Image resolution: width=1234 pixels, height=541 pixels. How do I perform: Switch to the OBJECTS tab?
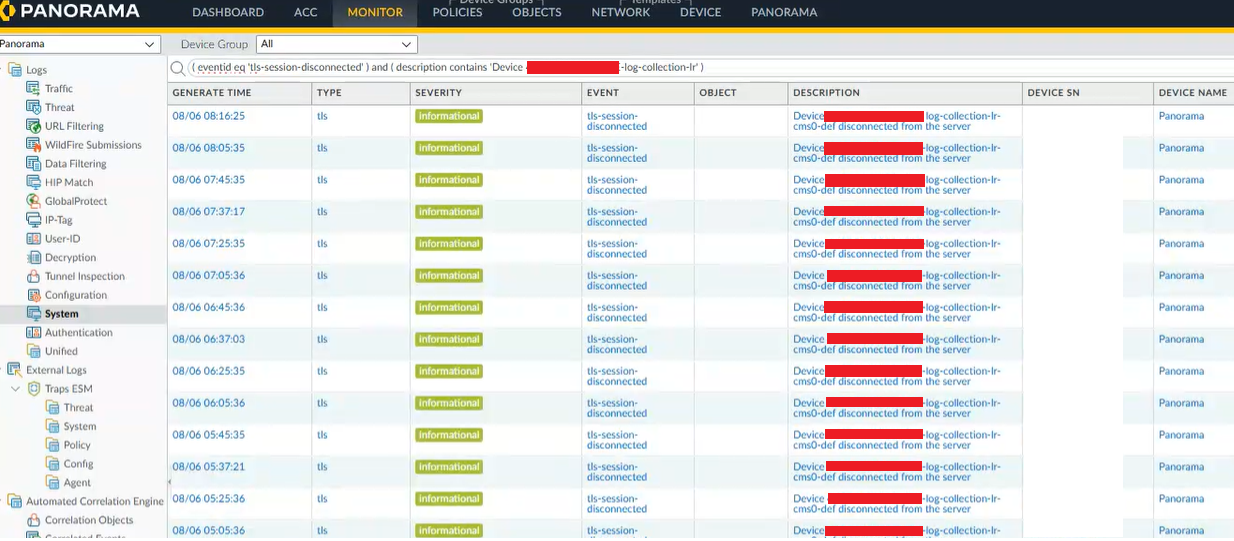[537, 13]
